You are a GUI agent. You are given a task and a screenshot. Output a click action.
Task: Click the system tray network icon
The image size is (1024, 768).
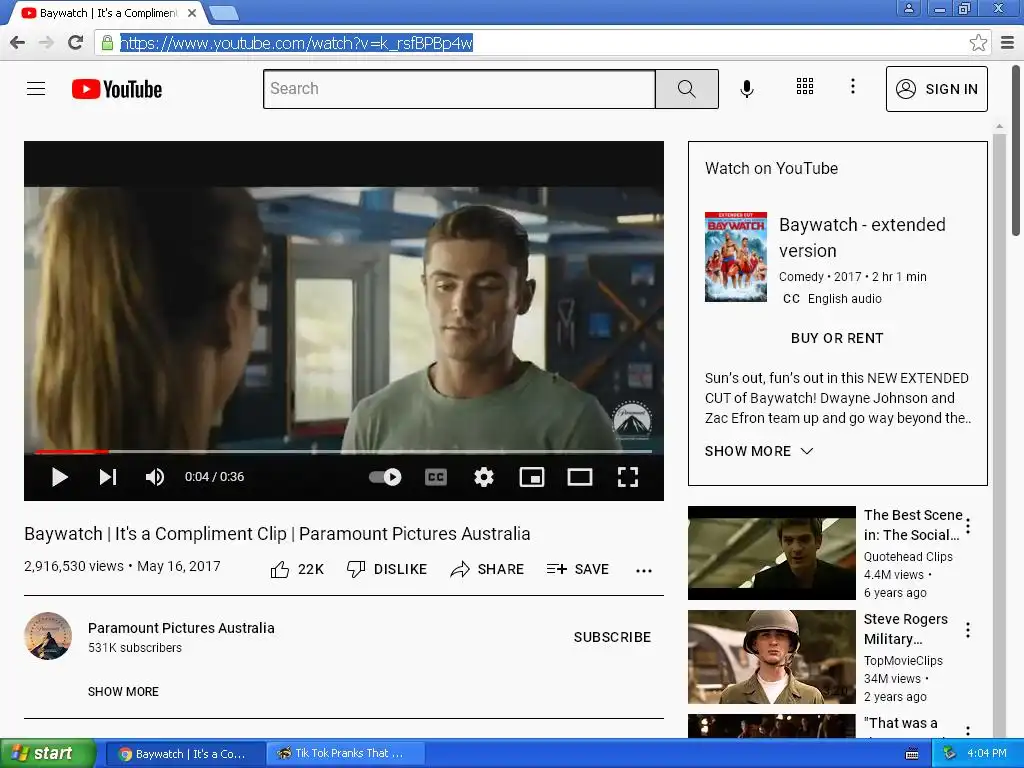coord(949,754)
